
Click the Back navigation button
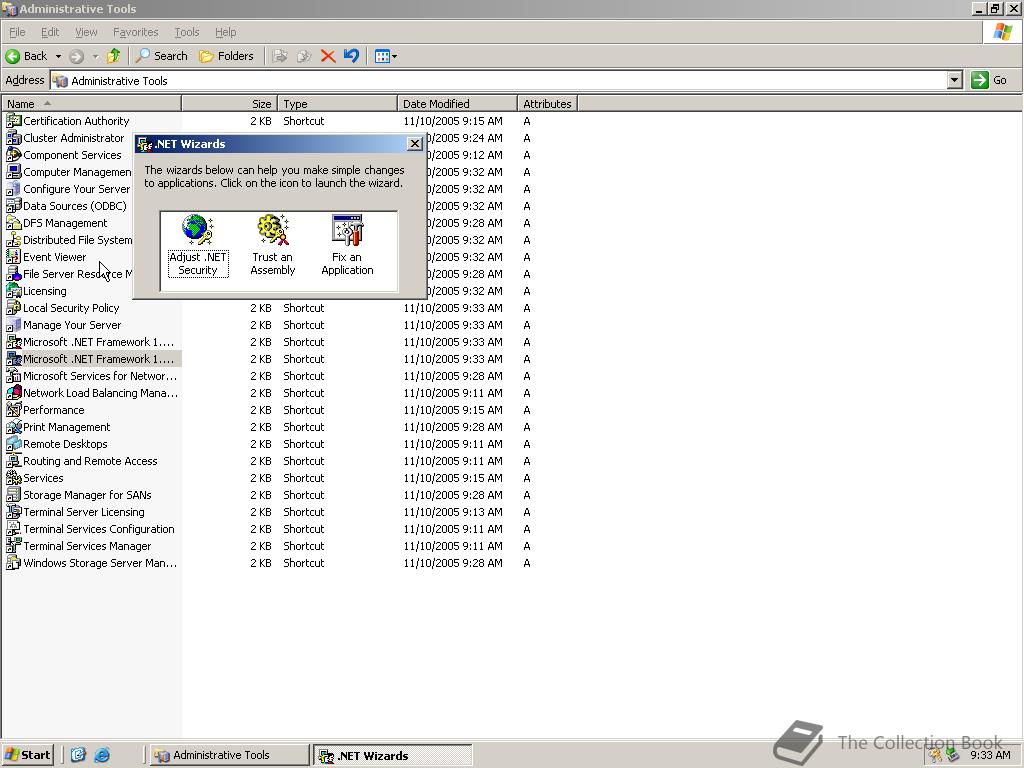(x=27, y=56)
